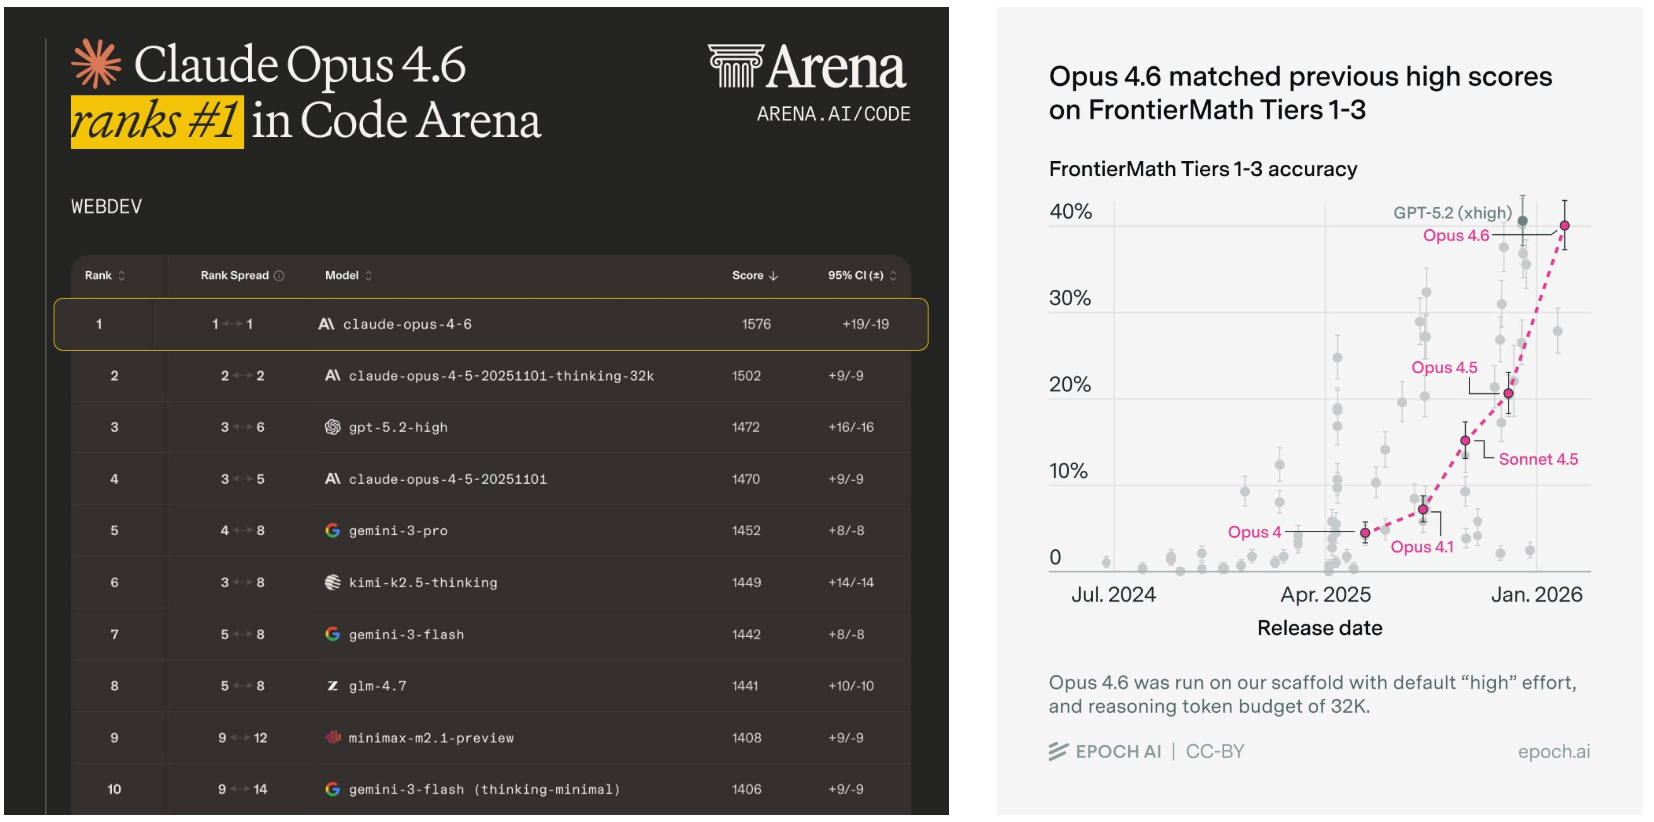Open the epoch.ai link

coord(1553,751)
